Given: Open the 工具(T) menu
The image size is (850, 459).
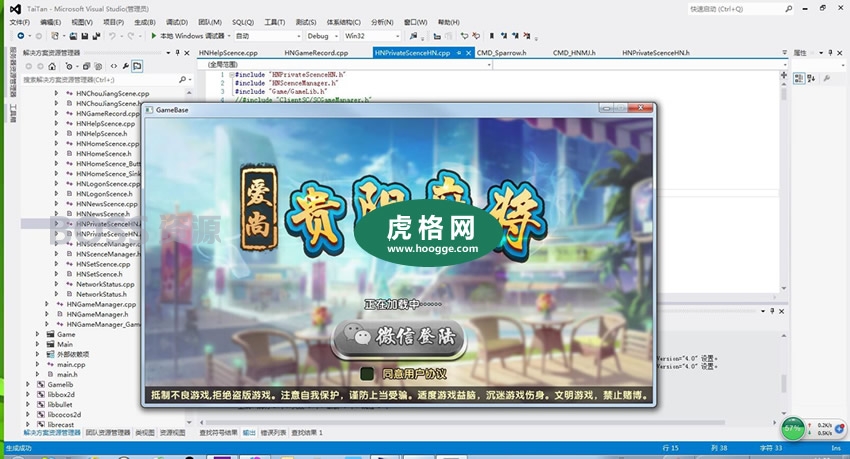Looking at the screenshot, I should point(275,22).
